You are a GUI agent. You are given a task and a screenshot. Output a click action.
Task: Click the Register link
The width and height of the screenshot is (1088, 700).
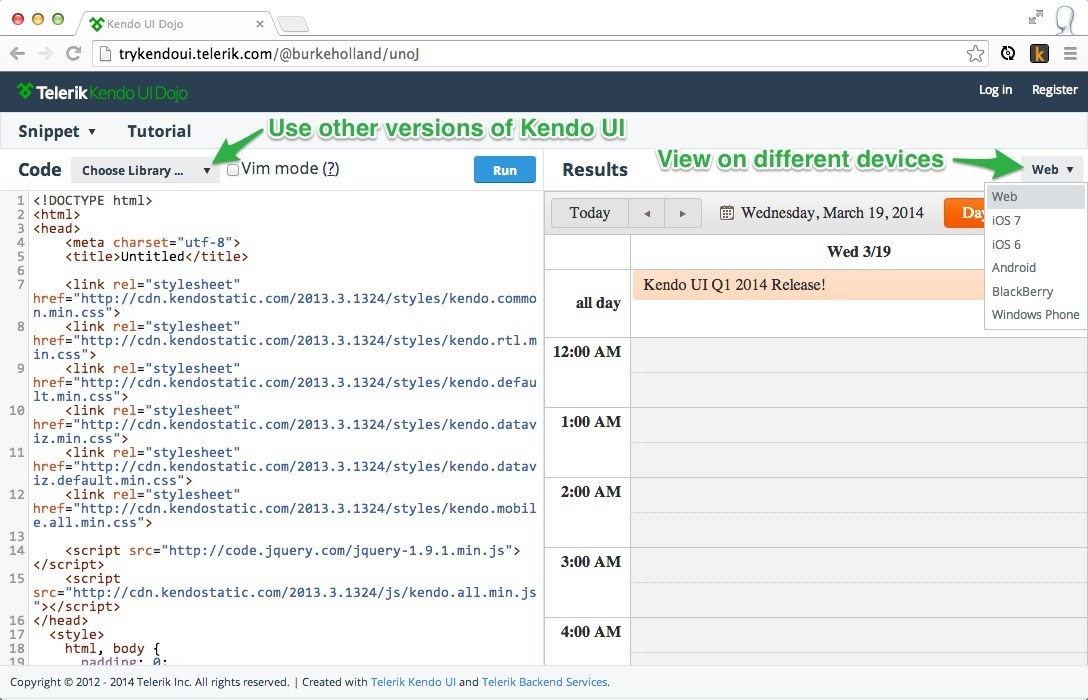[x=1055, y=89]
